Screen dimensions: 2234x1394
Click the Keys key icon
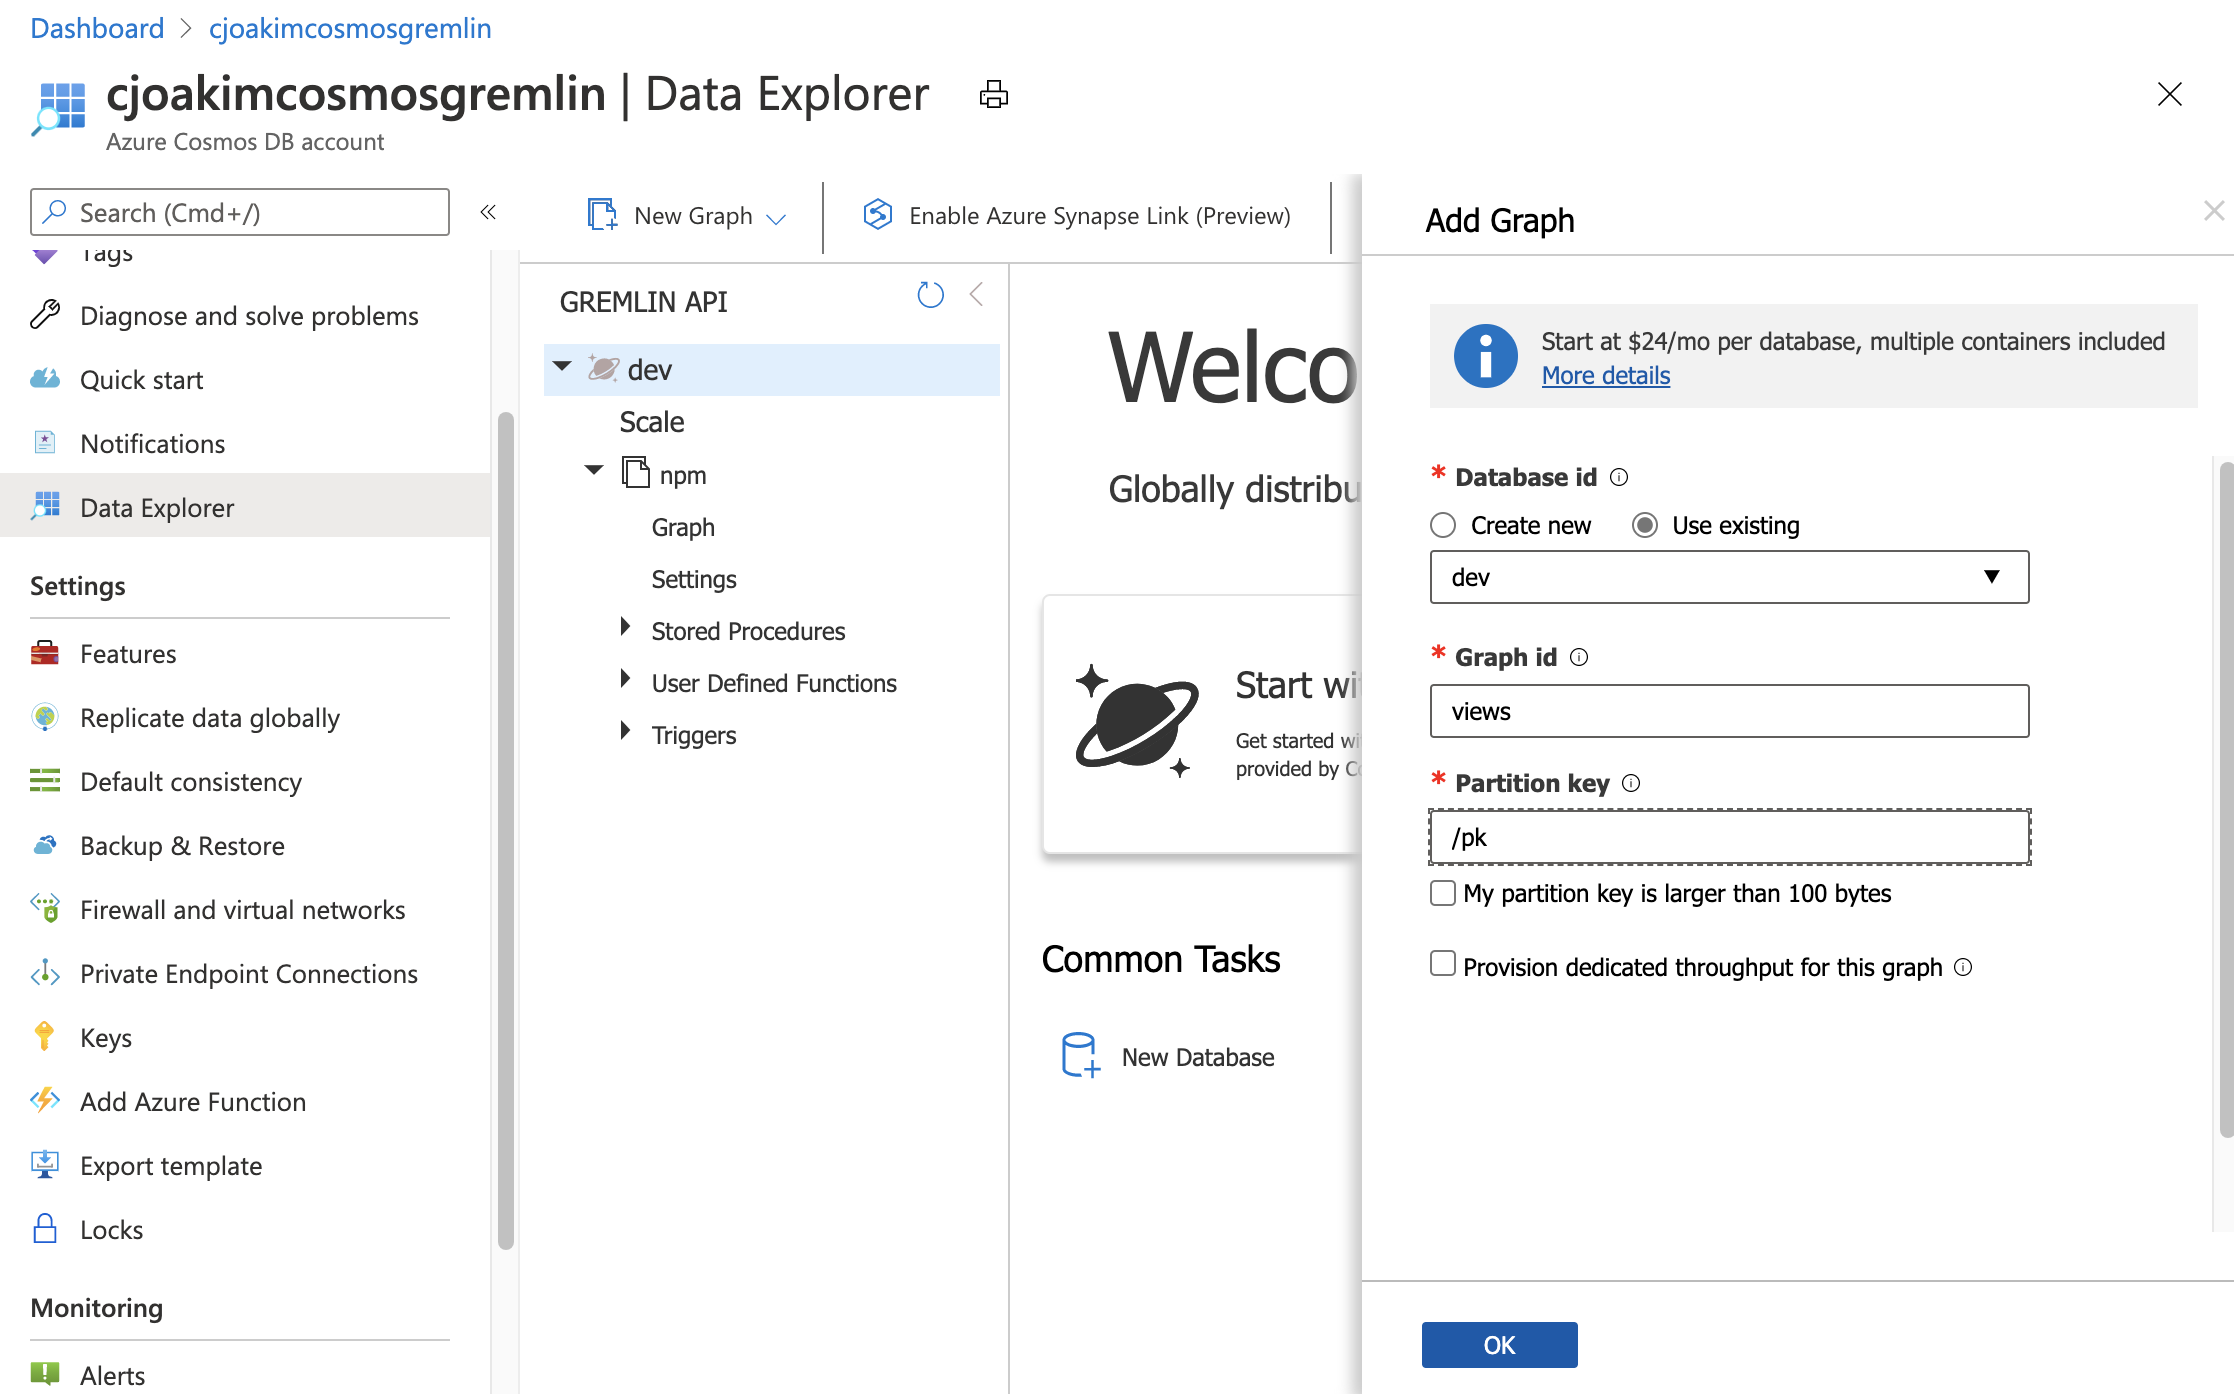pos(45,1036)
